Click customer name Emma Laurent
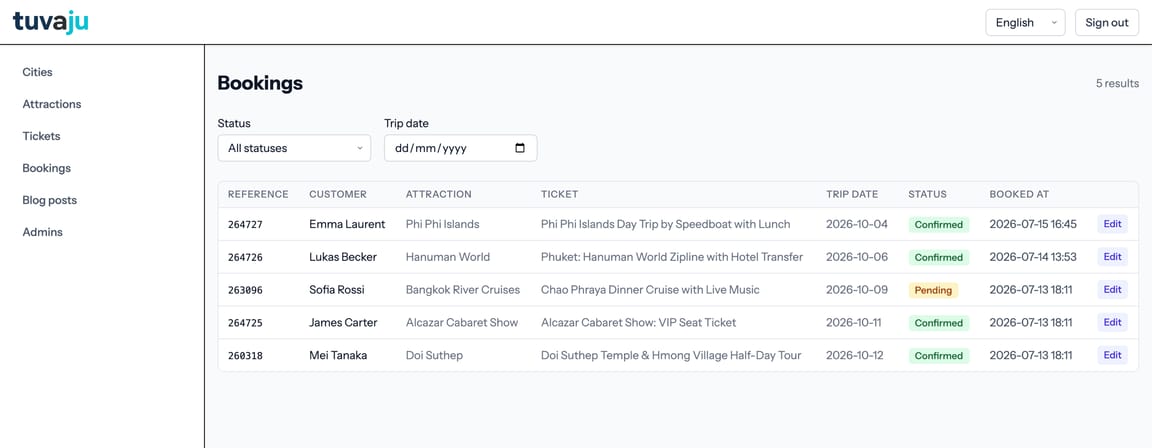 tap(347, 224)
